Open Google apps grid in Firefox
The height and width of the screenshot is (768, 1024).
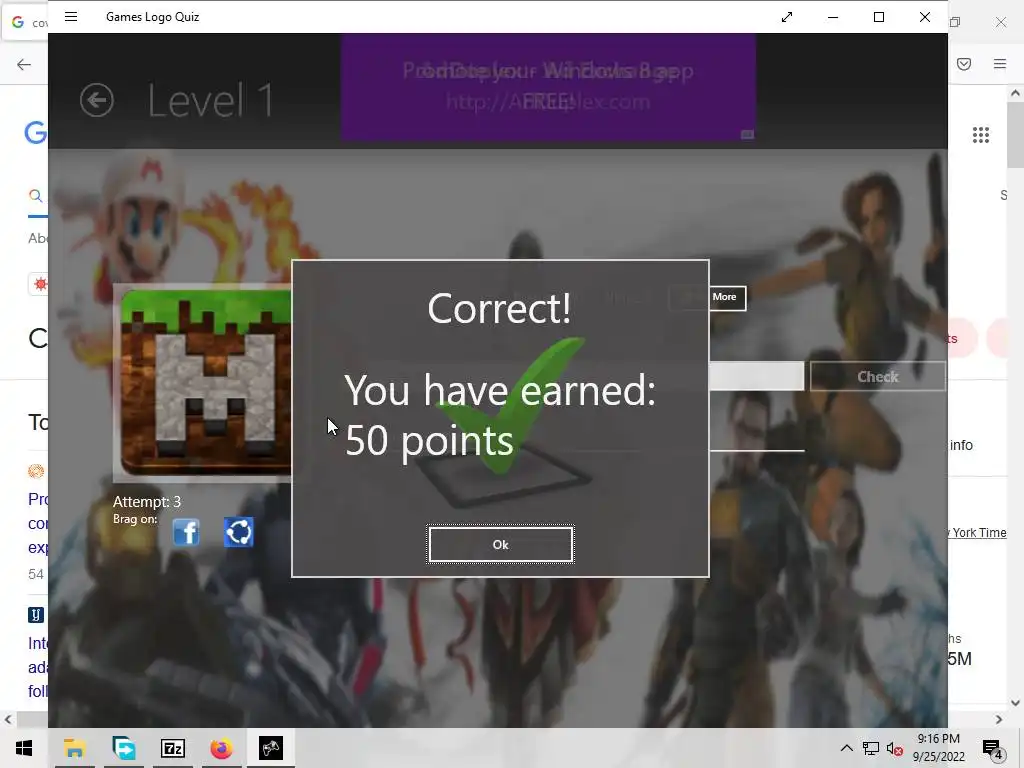pyautogui.click(x=981, y=135)
